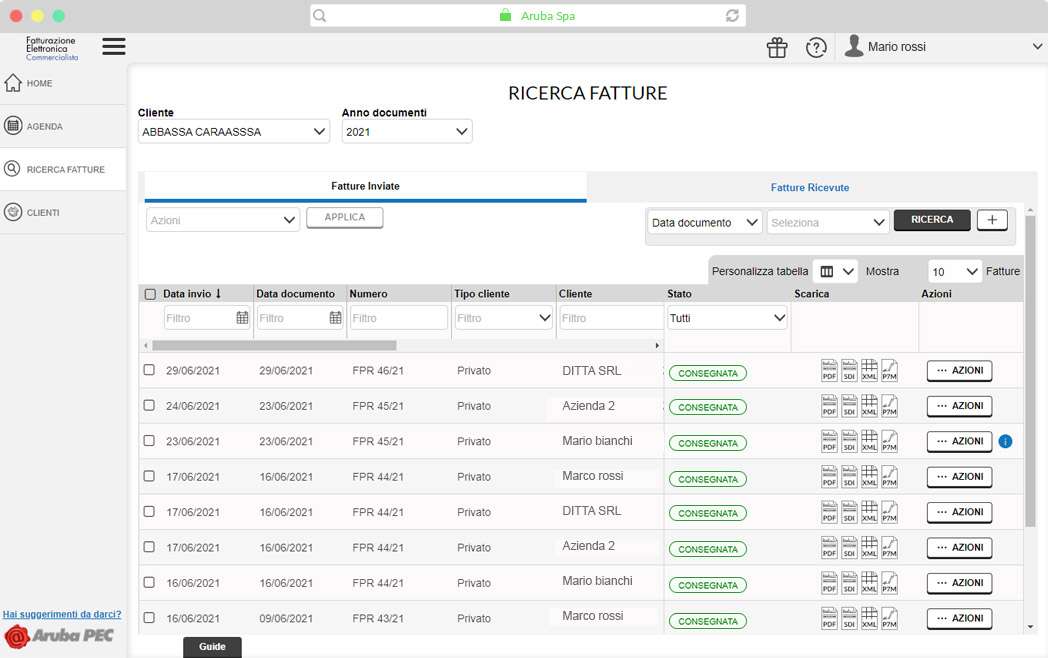1048x658 pixels.
Task: Select all invoices with header checkbox
Action: click(x=150, y=294)
